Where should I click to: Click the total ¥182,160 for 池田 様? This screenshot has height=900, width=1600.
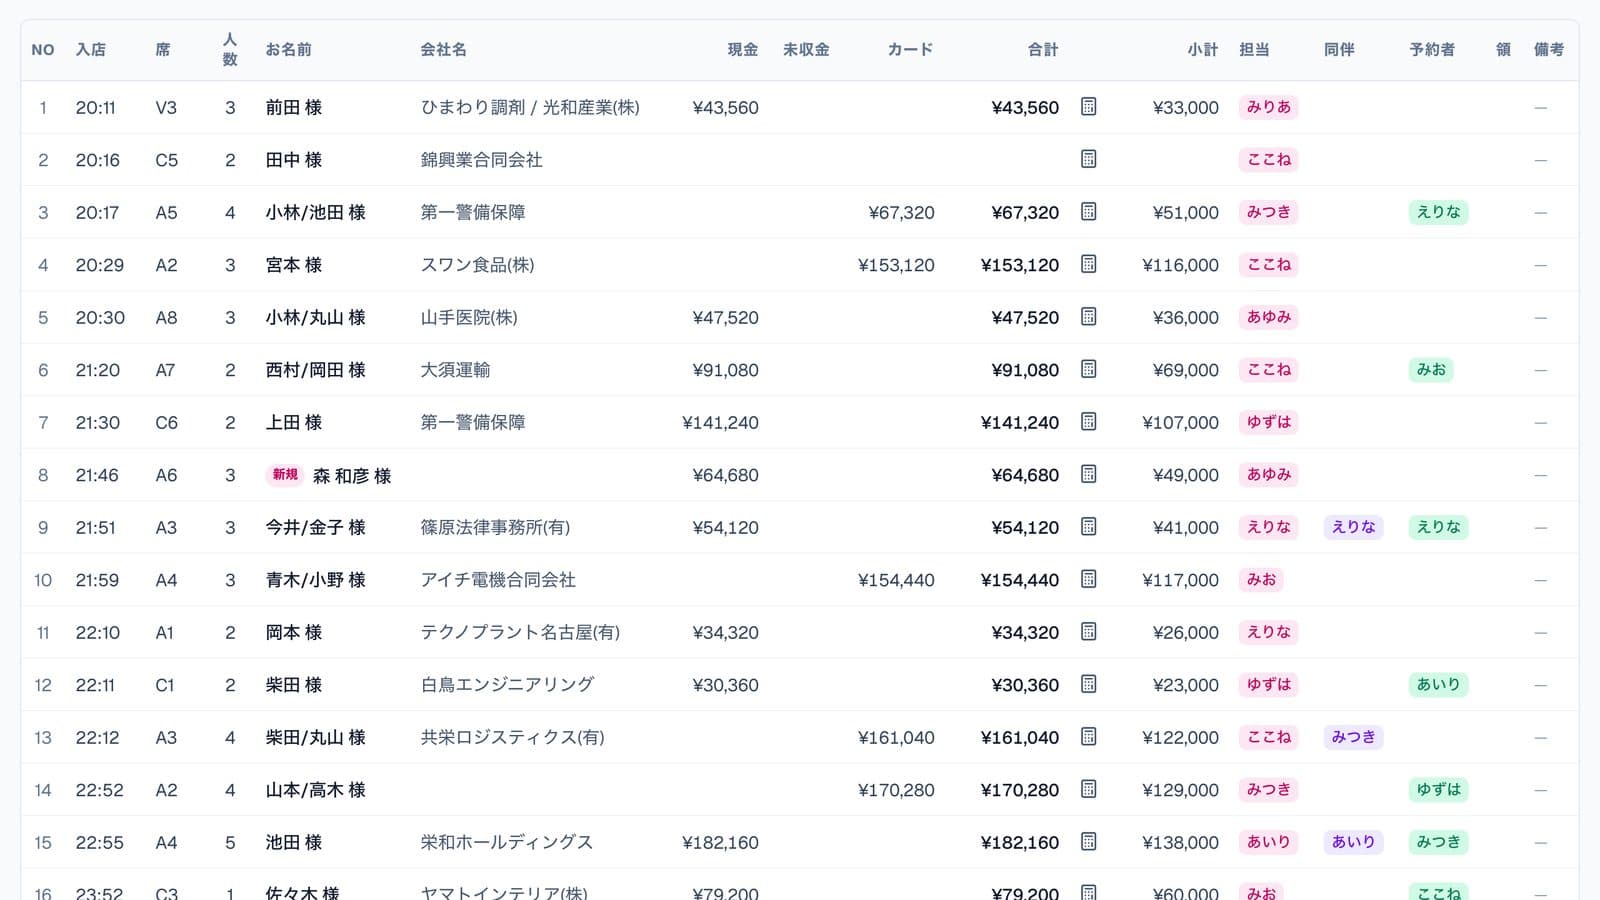[x=1020, y=842]
